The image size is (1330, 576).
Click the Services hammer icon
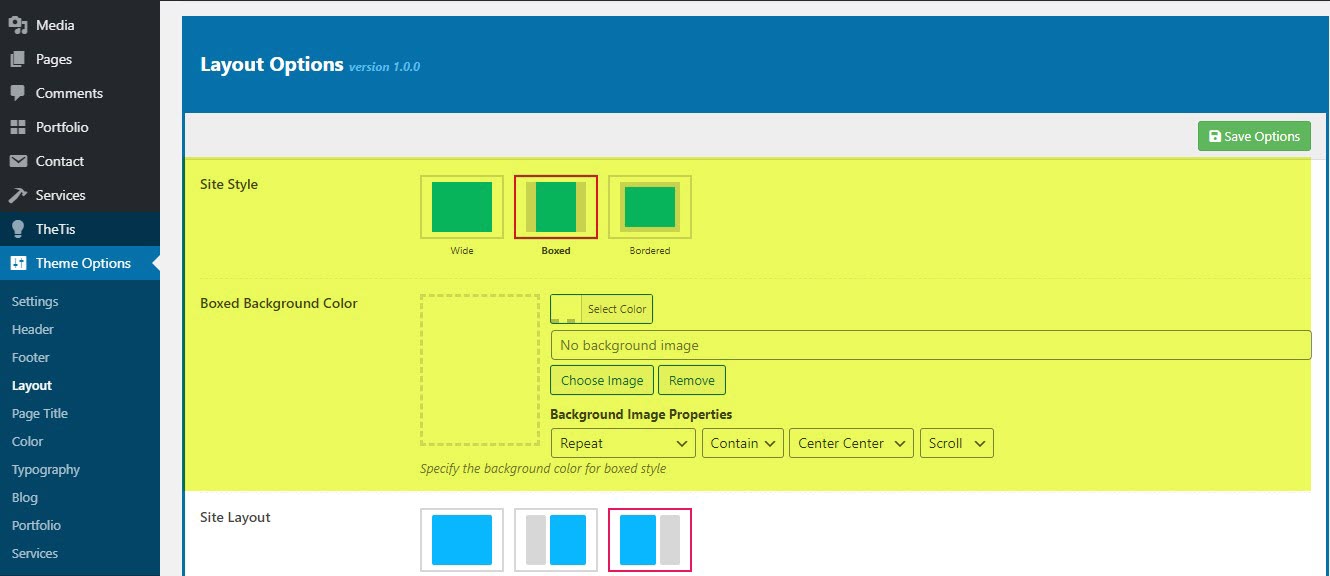click(18, 195)
